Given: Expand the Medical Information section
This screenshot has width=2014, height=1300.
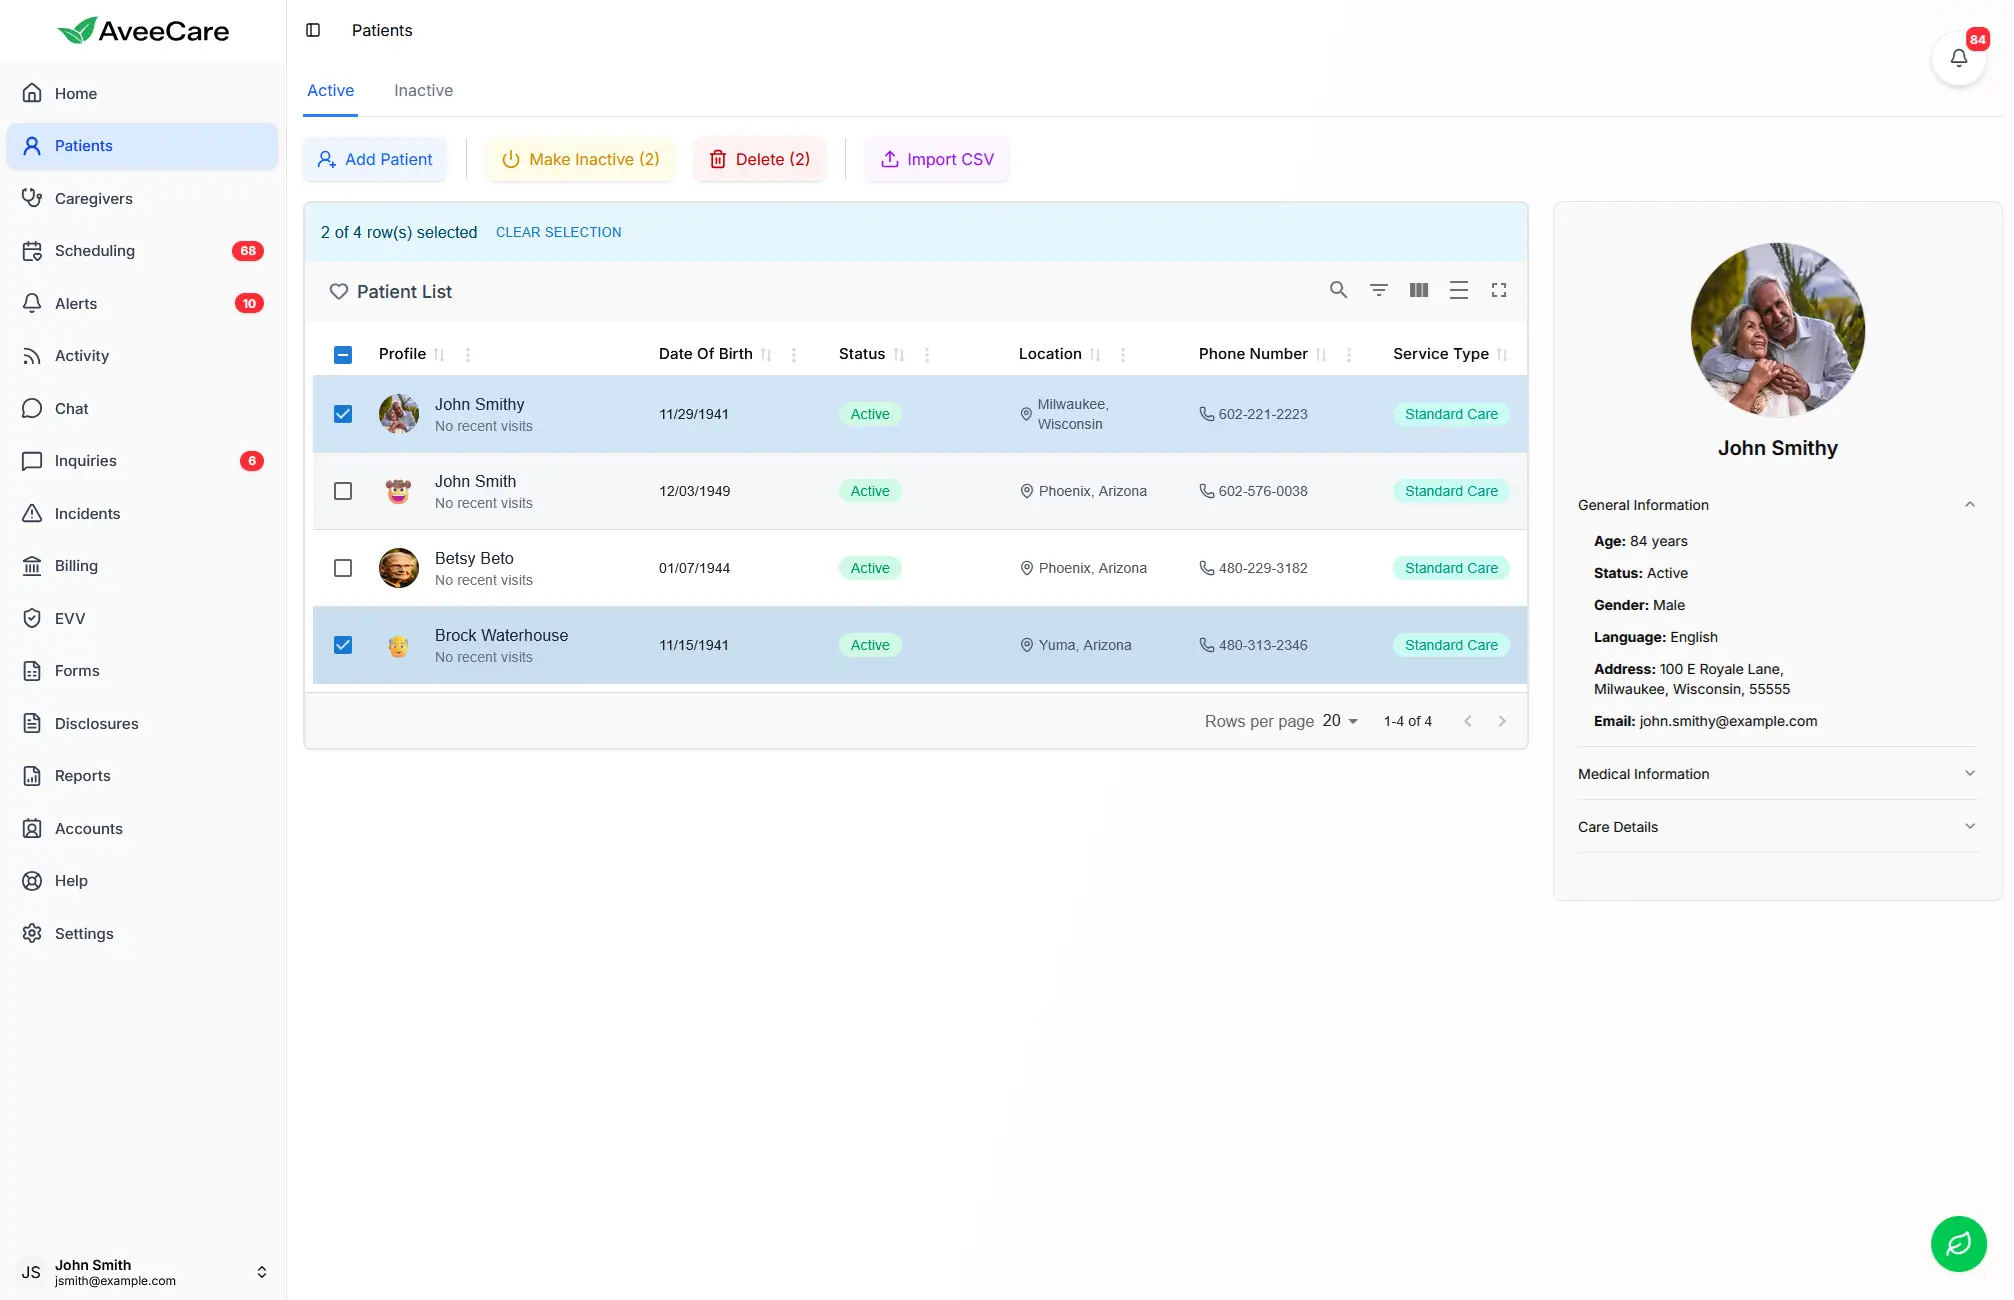Looking at the screenshot, I should [x=1969, y=773].
